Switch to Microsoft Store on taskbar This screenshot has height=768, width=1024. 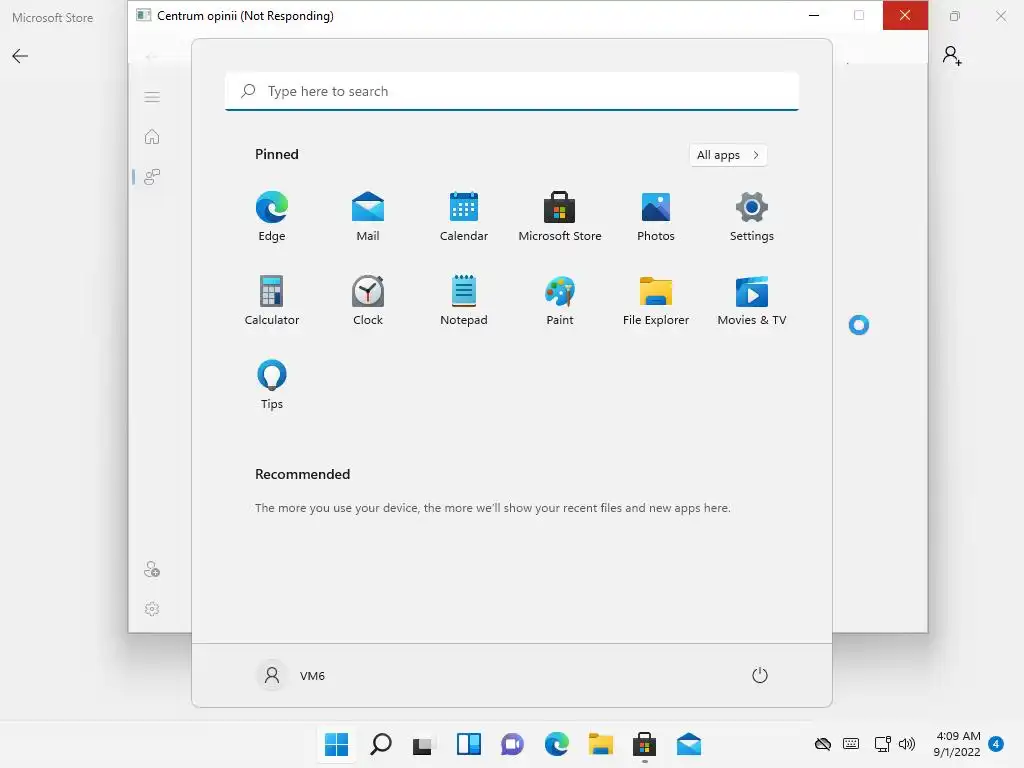coord(645,744)
